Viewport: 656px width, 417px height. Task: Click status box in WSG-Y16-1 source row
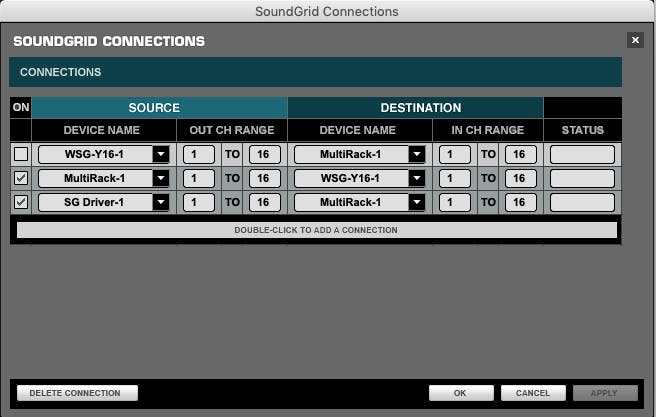coord(582,154)
